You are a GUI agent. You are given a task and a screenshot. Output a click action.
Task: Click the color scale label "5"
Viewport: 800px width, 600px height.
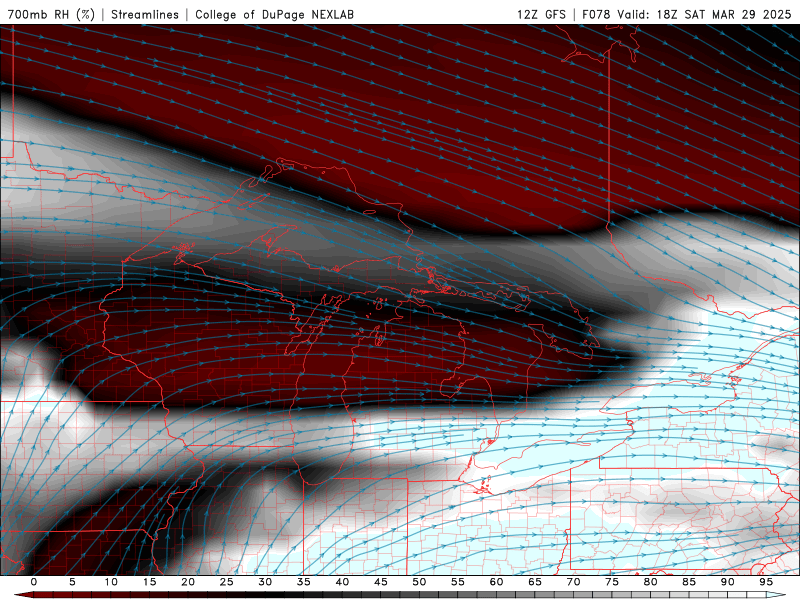pos(72,582)
